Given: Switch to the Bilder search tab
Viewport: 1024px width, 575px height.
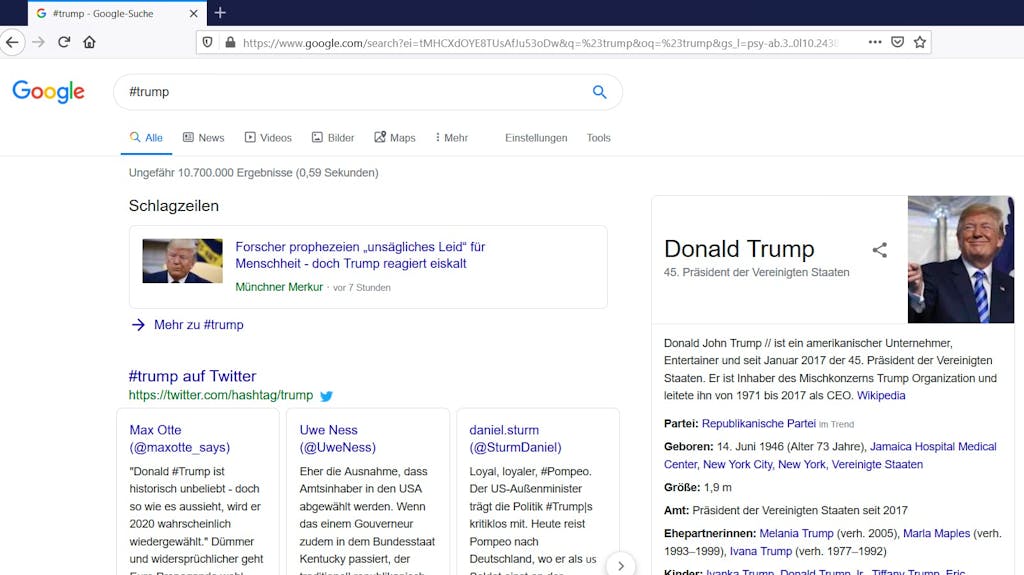Looking at the screenshot, I should (332, 138).
